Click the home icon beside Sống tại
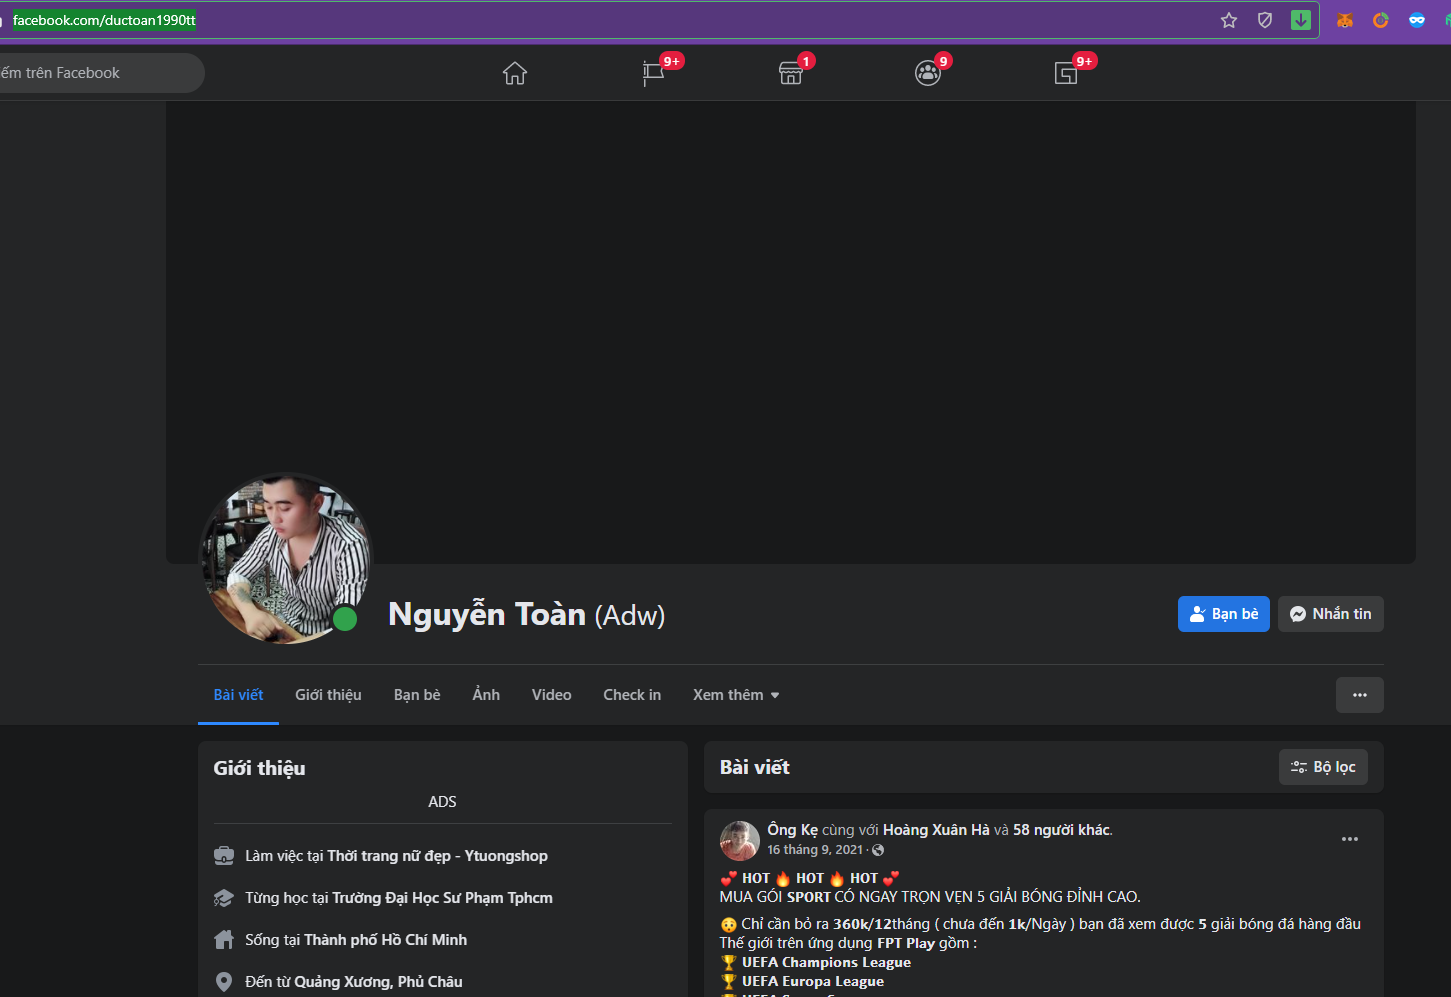Screen dimensions: 1451x997 tap(224, 940)
